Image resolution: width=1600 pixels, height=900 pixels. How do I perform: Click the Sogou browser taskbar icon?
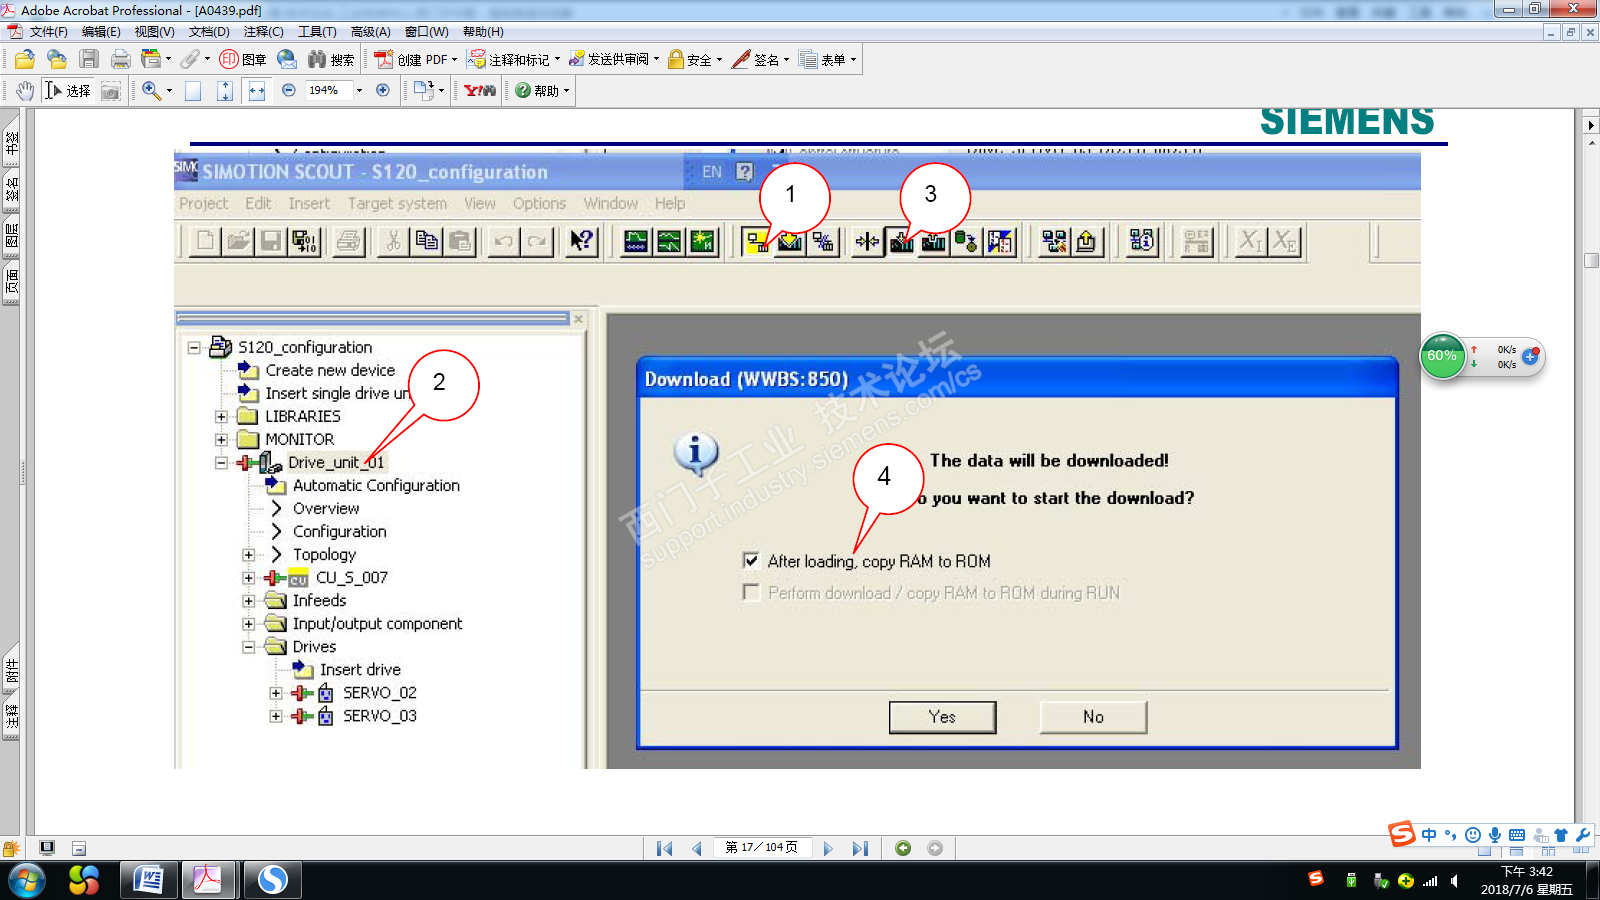272,881
